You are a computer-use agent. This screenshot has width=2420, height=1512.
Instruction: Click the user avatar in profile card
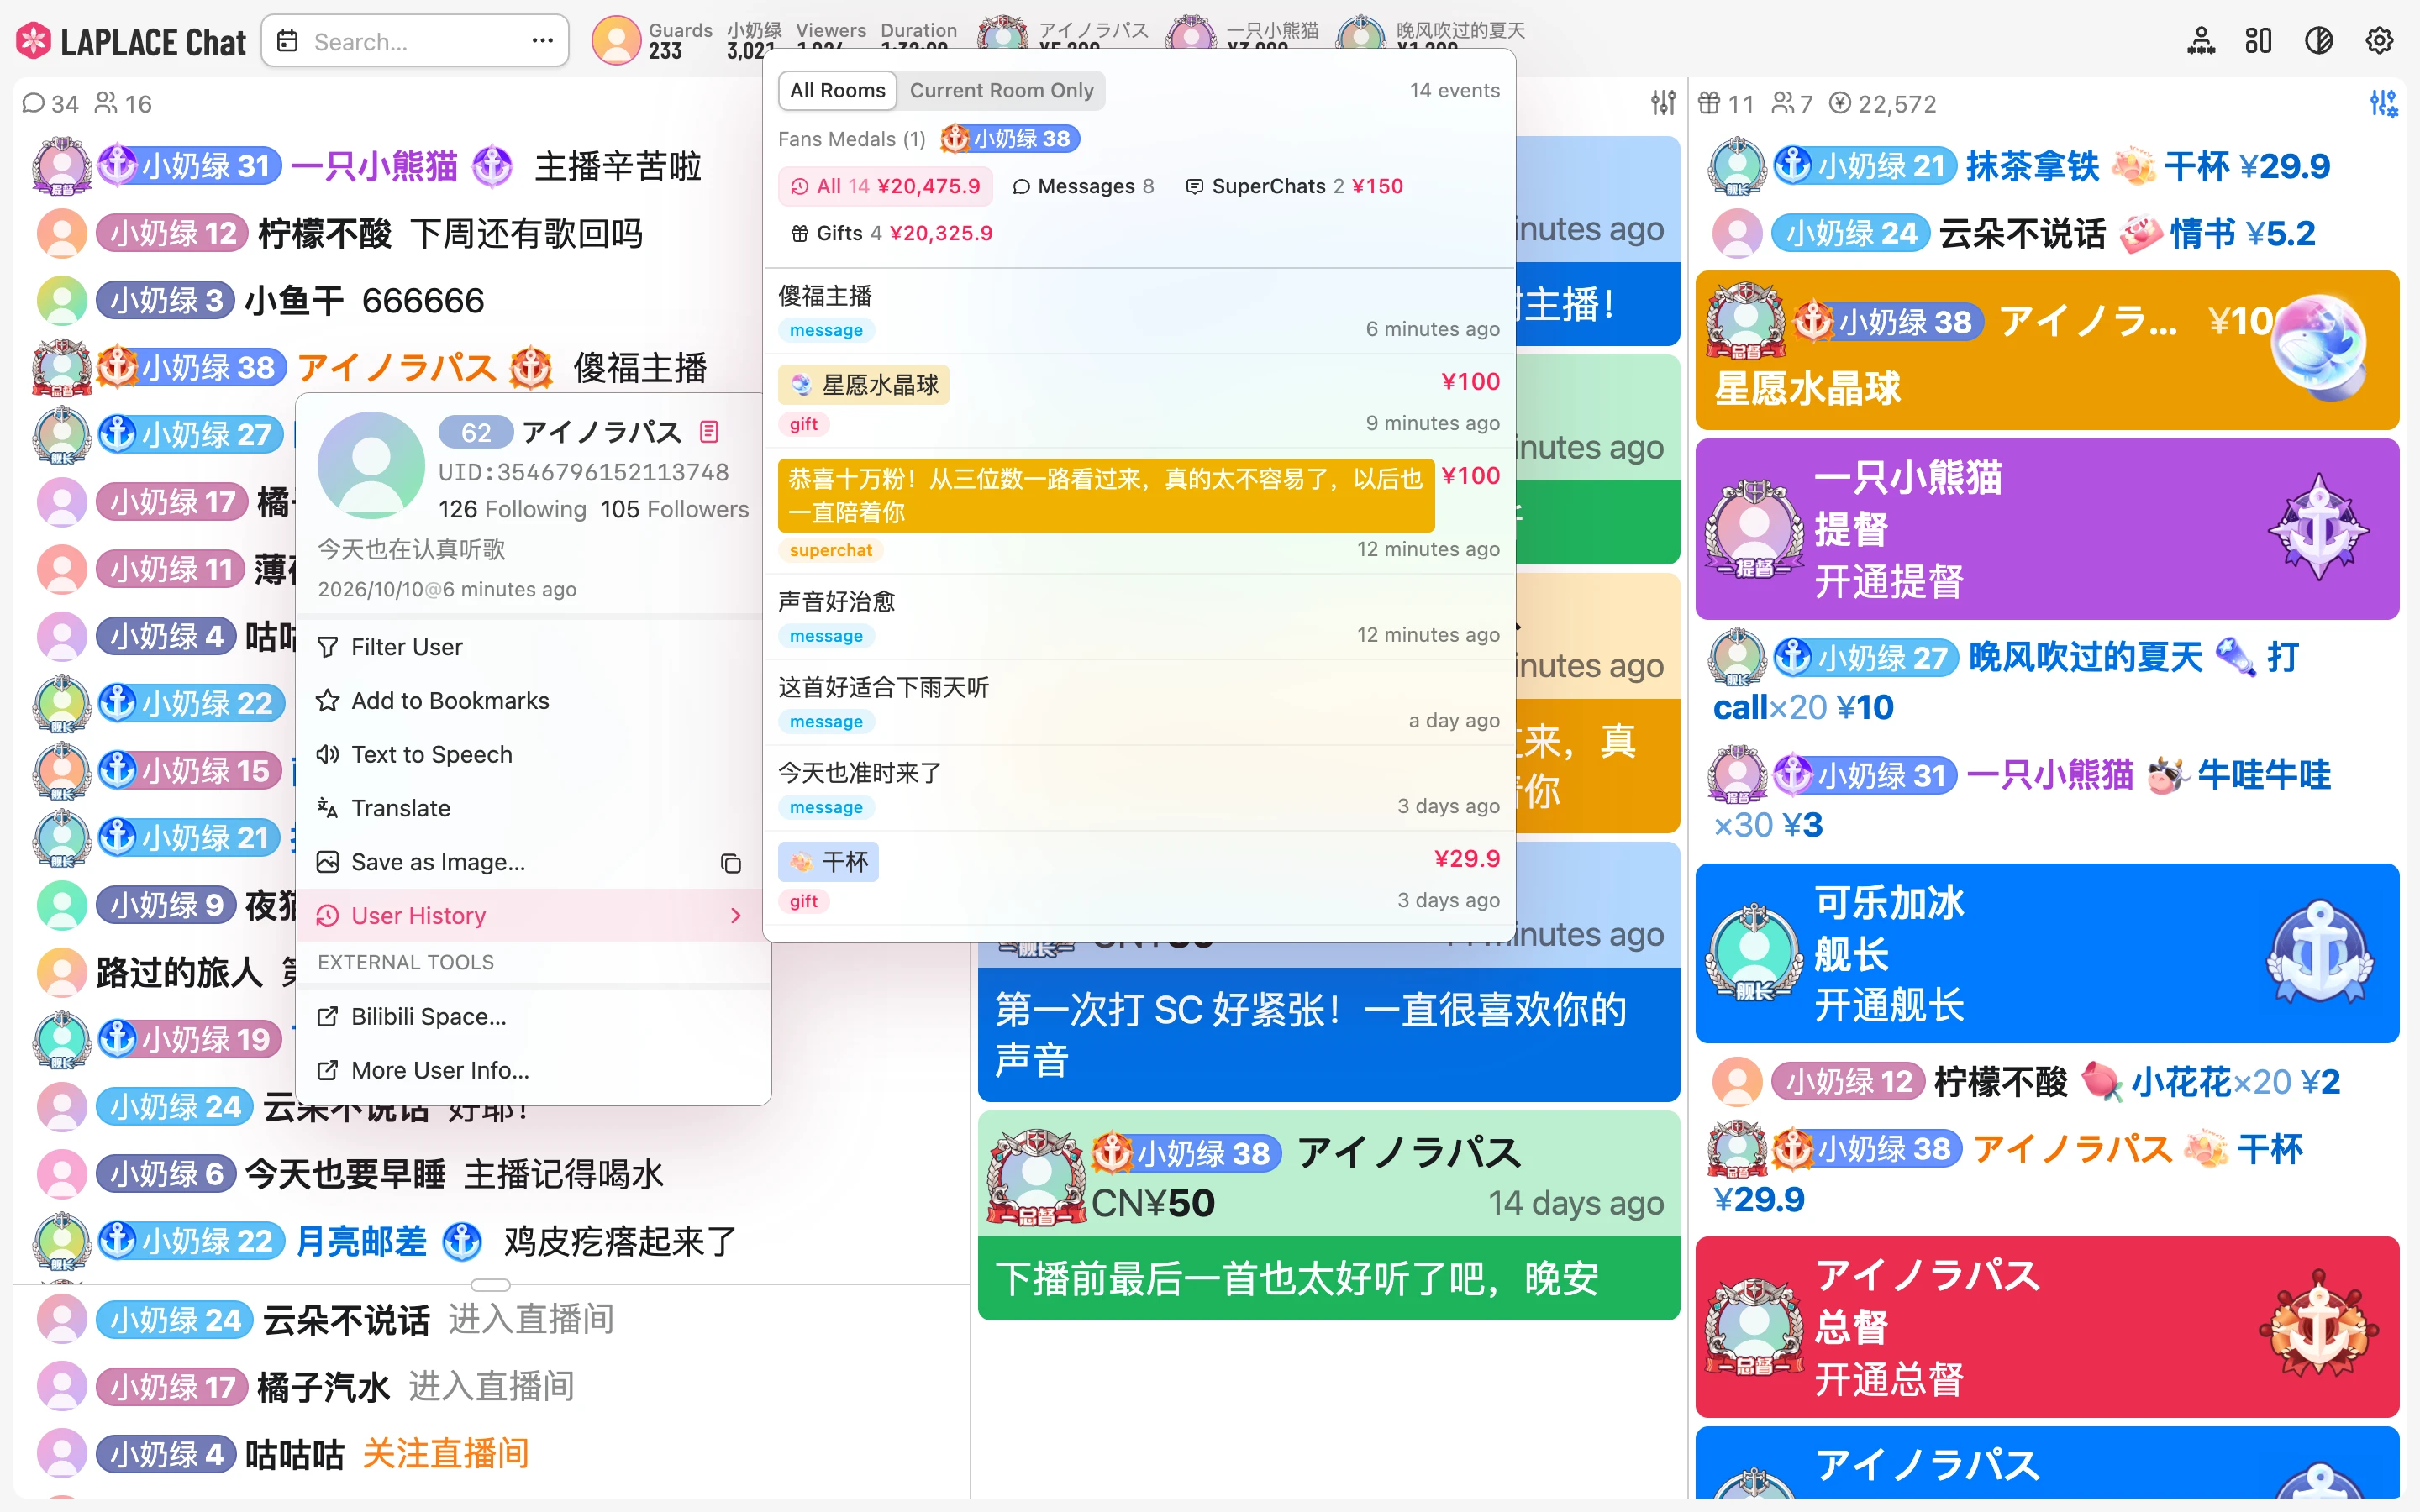tap(371, 465)
